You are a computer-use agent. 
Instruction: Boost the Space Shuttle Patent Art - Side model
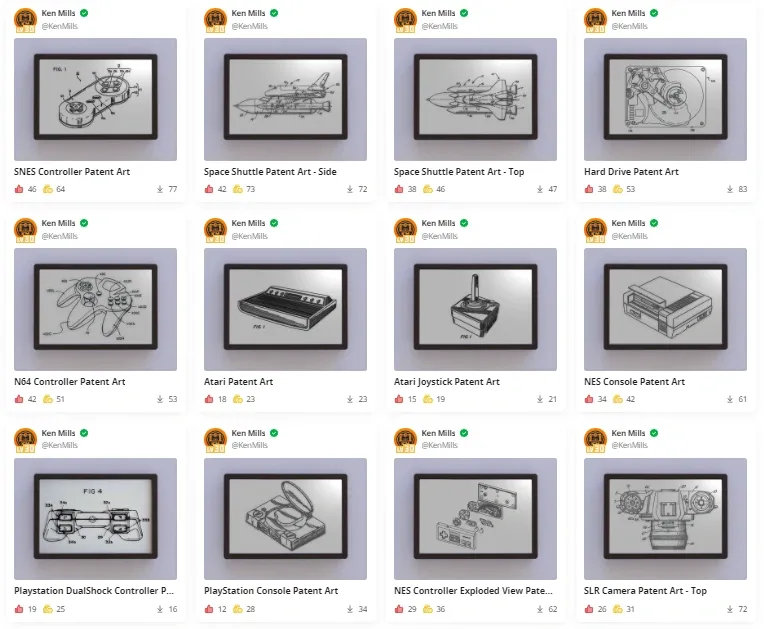click(238, 189)
